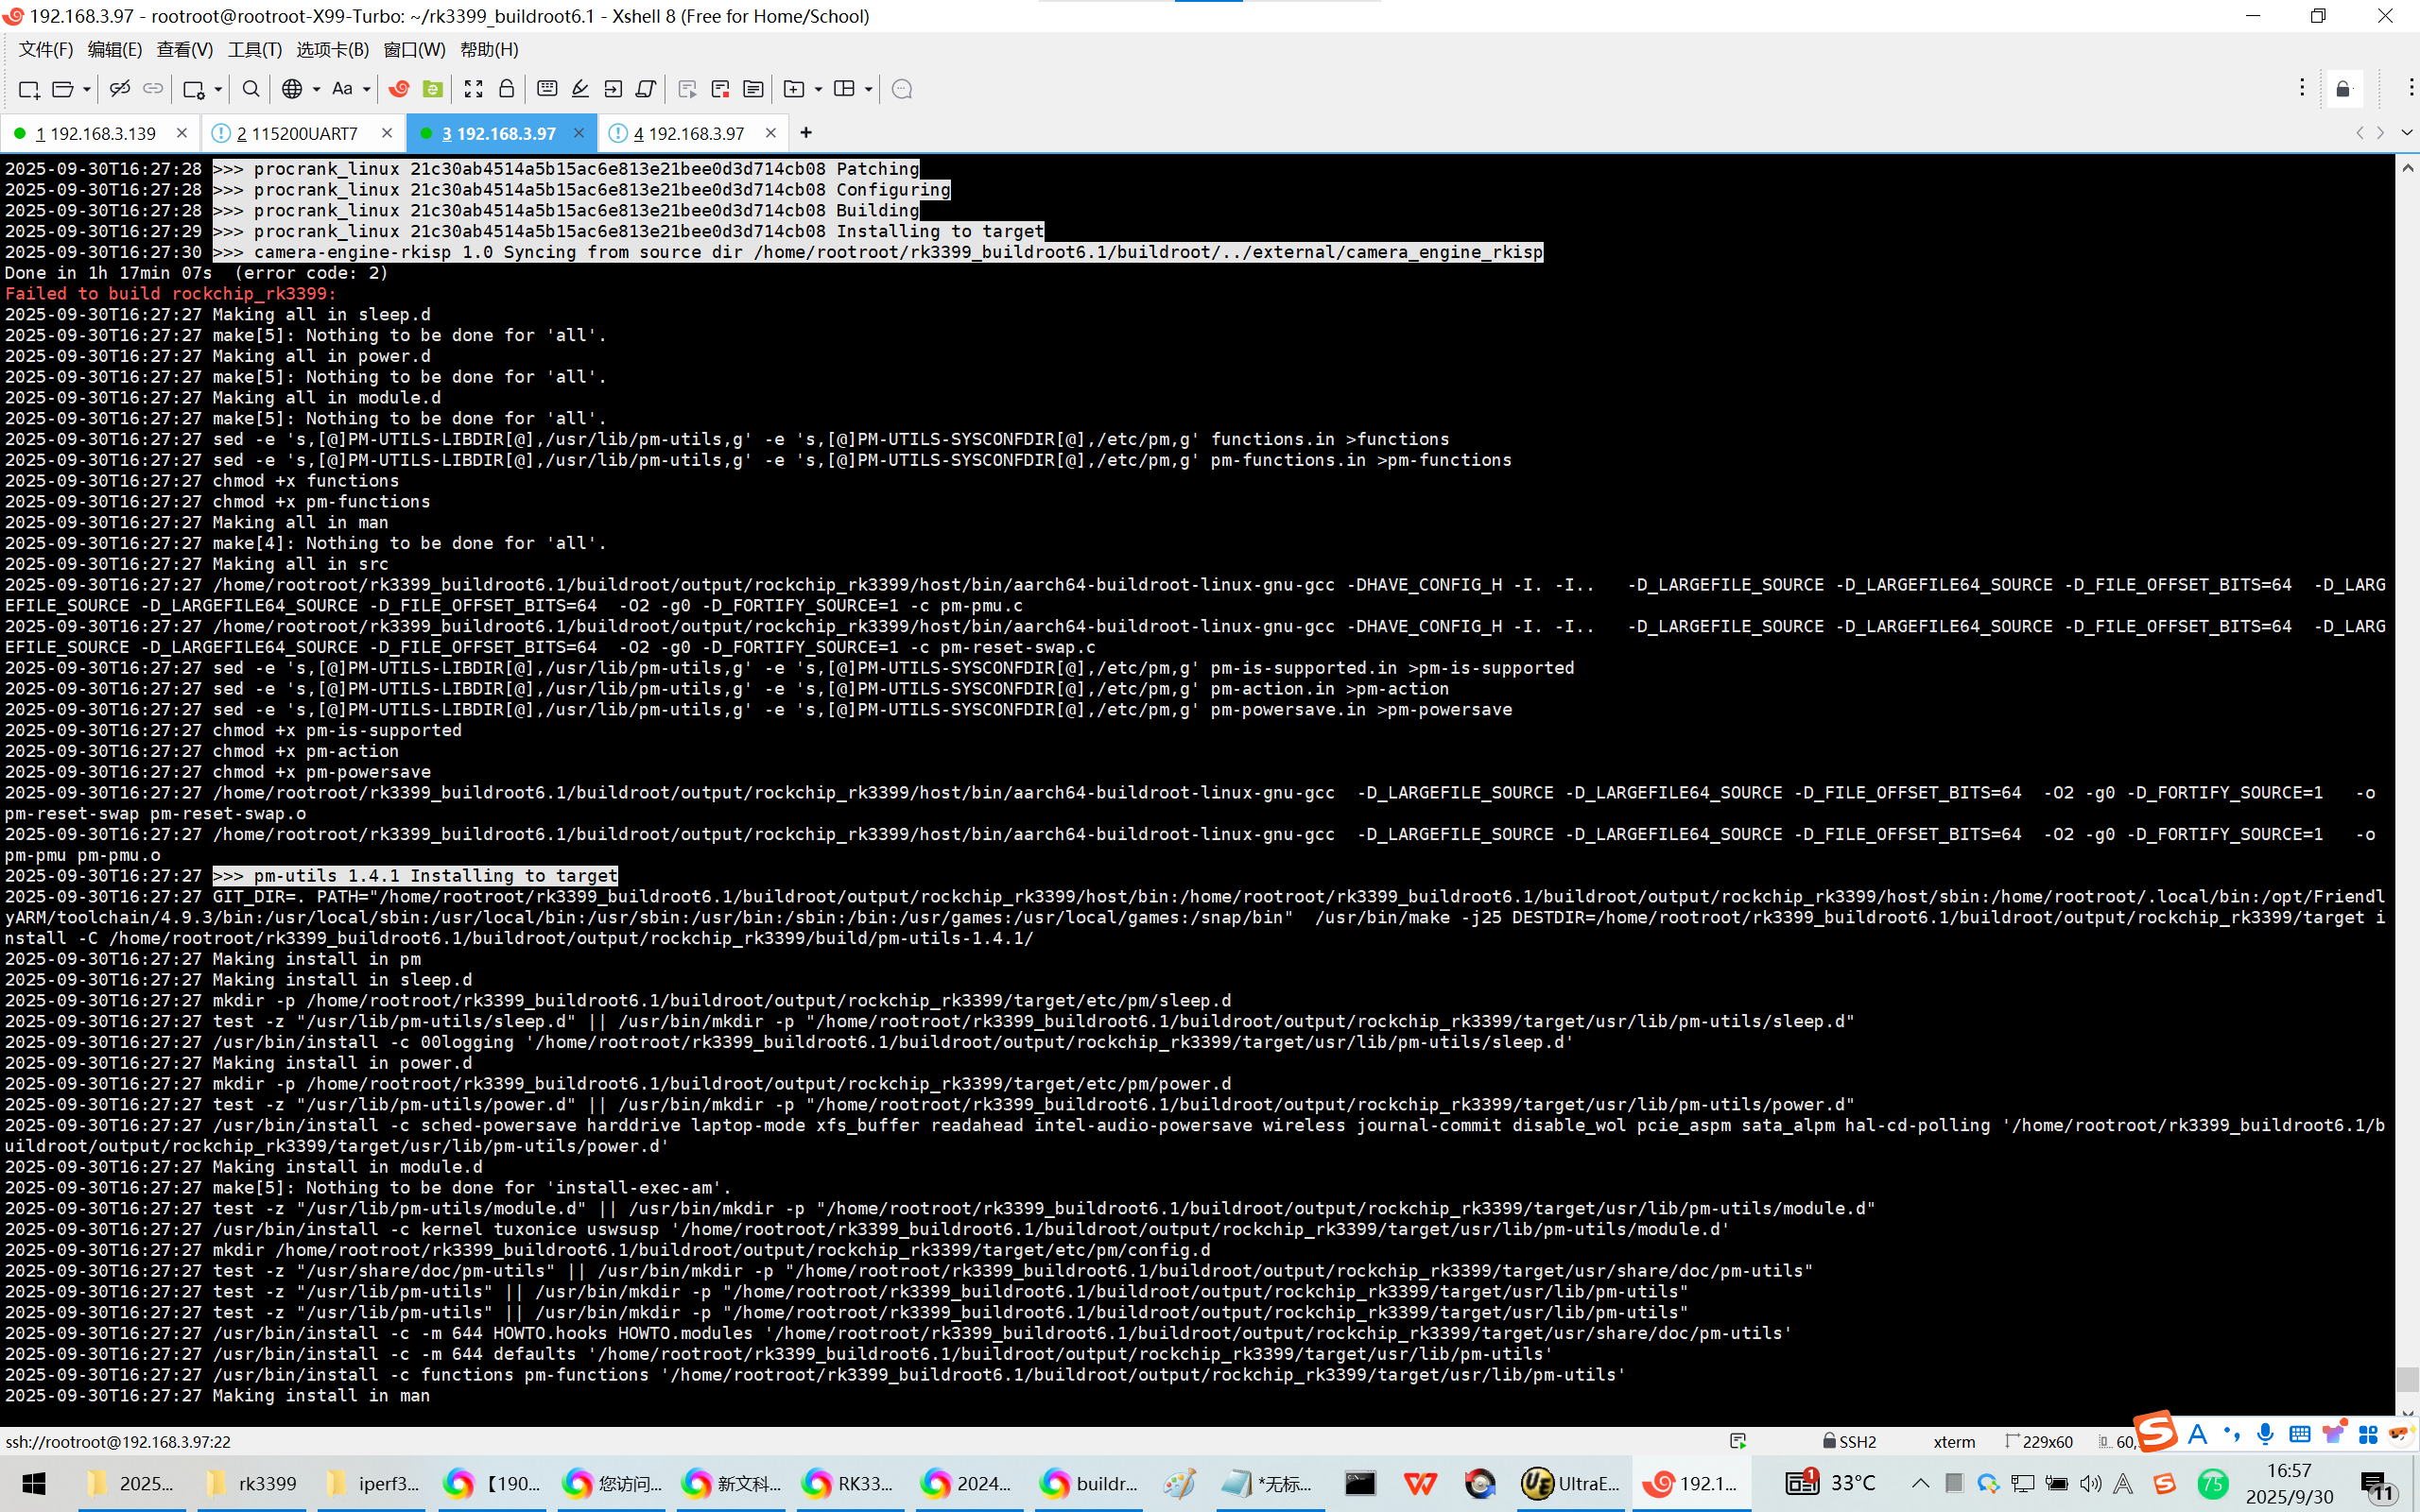2420x1512 pixels.
Task: Launch Xftp green folder icon
Action: (432, 89)
